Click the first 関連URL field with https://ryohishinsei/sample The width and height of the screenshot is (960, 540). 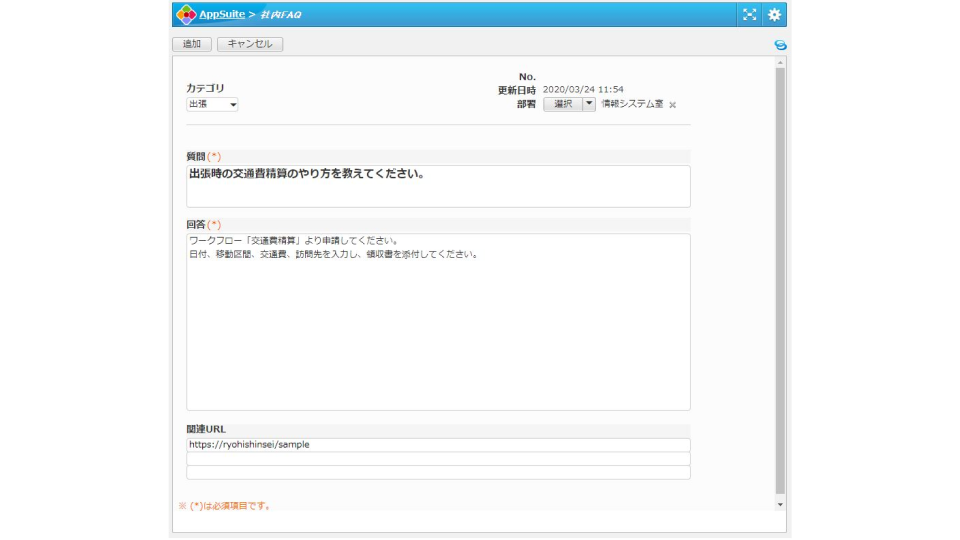pyautogui.click(x=438, y=445)
